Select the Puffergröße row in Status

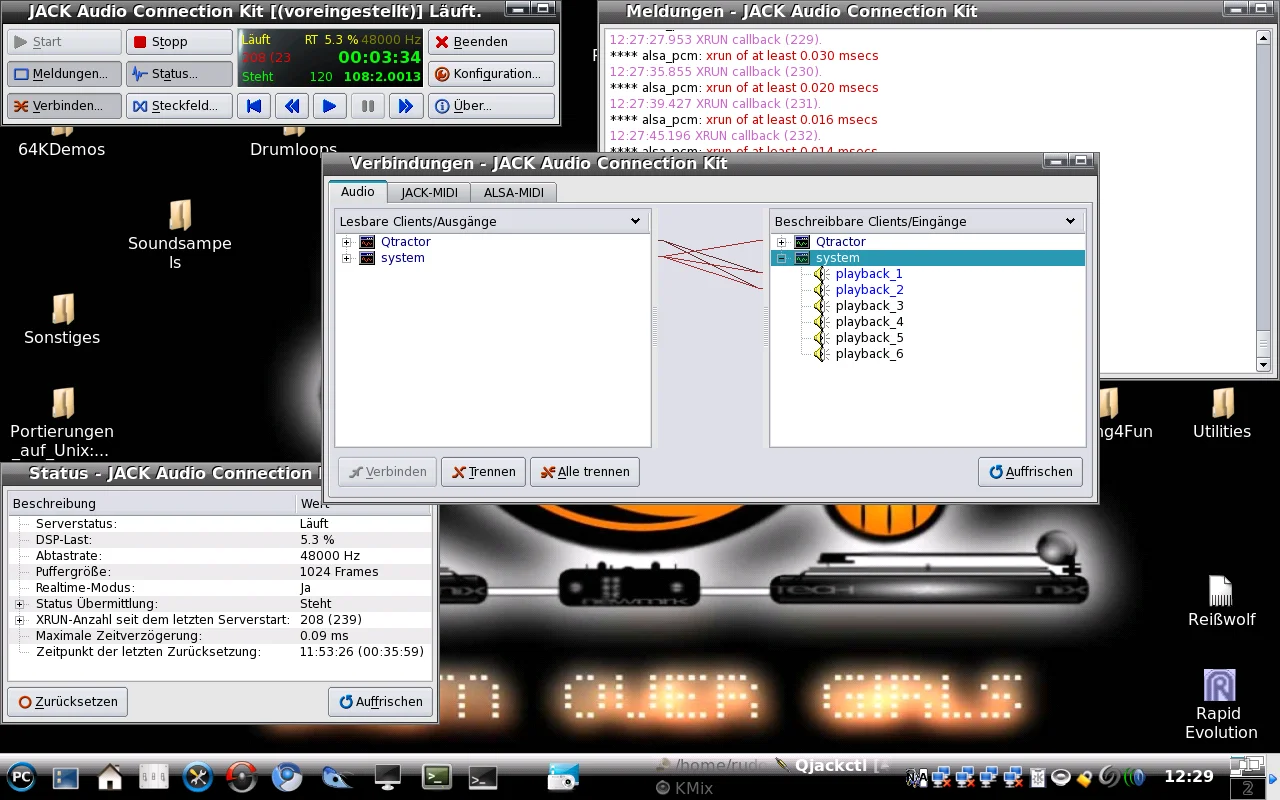click(x=220, y=572)
